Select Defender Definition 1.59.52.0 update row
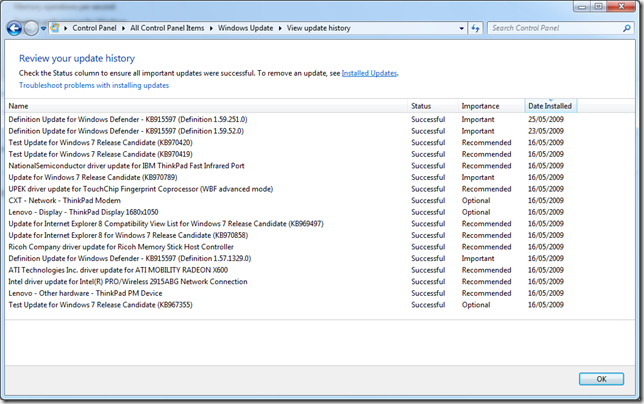The image size is (644, 404). tap(320, 131)
